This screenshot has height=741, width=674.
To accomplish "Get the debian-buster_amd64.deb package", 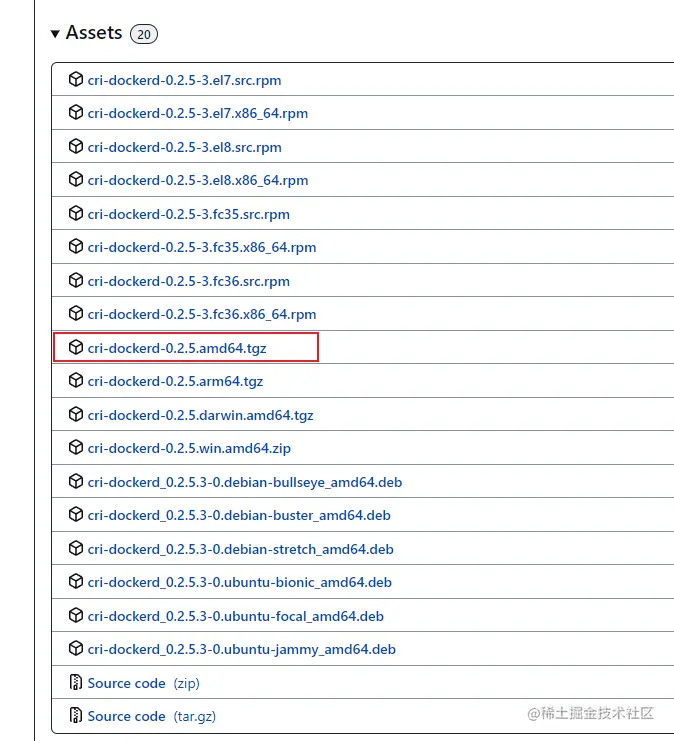I will 239,516.
